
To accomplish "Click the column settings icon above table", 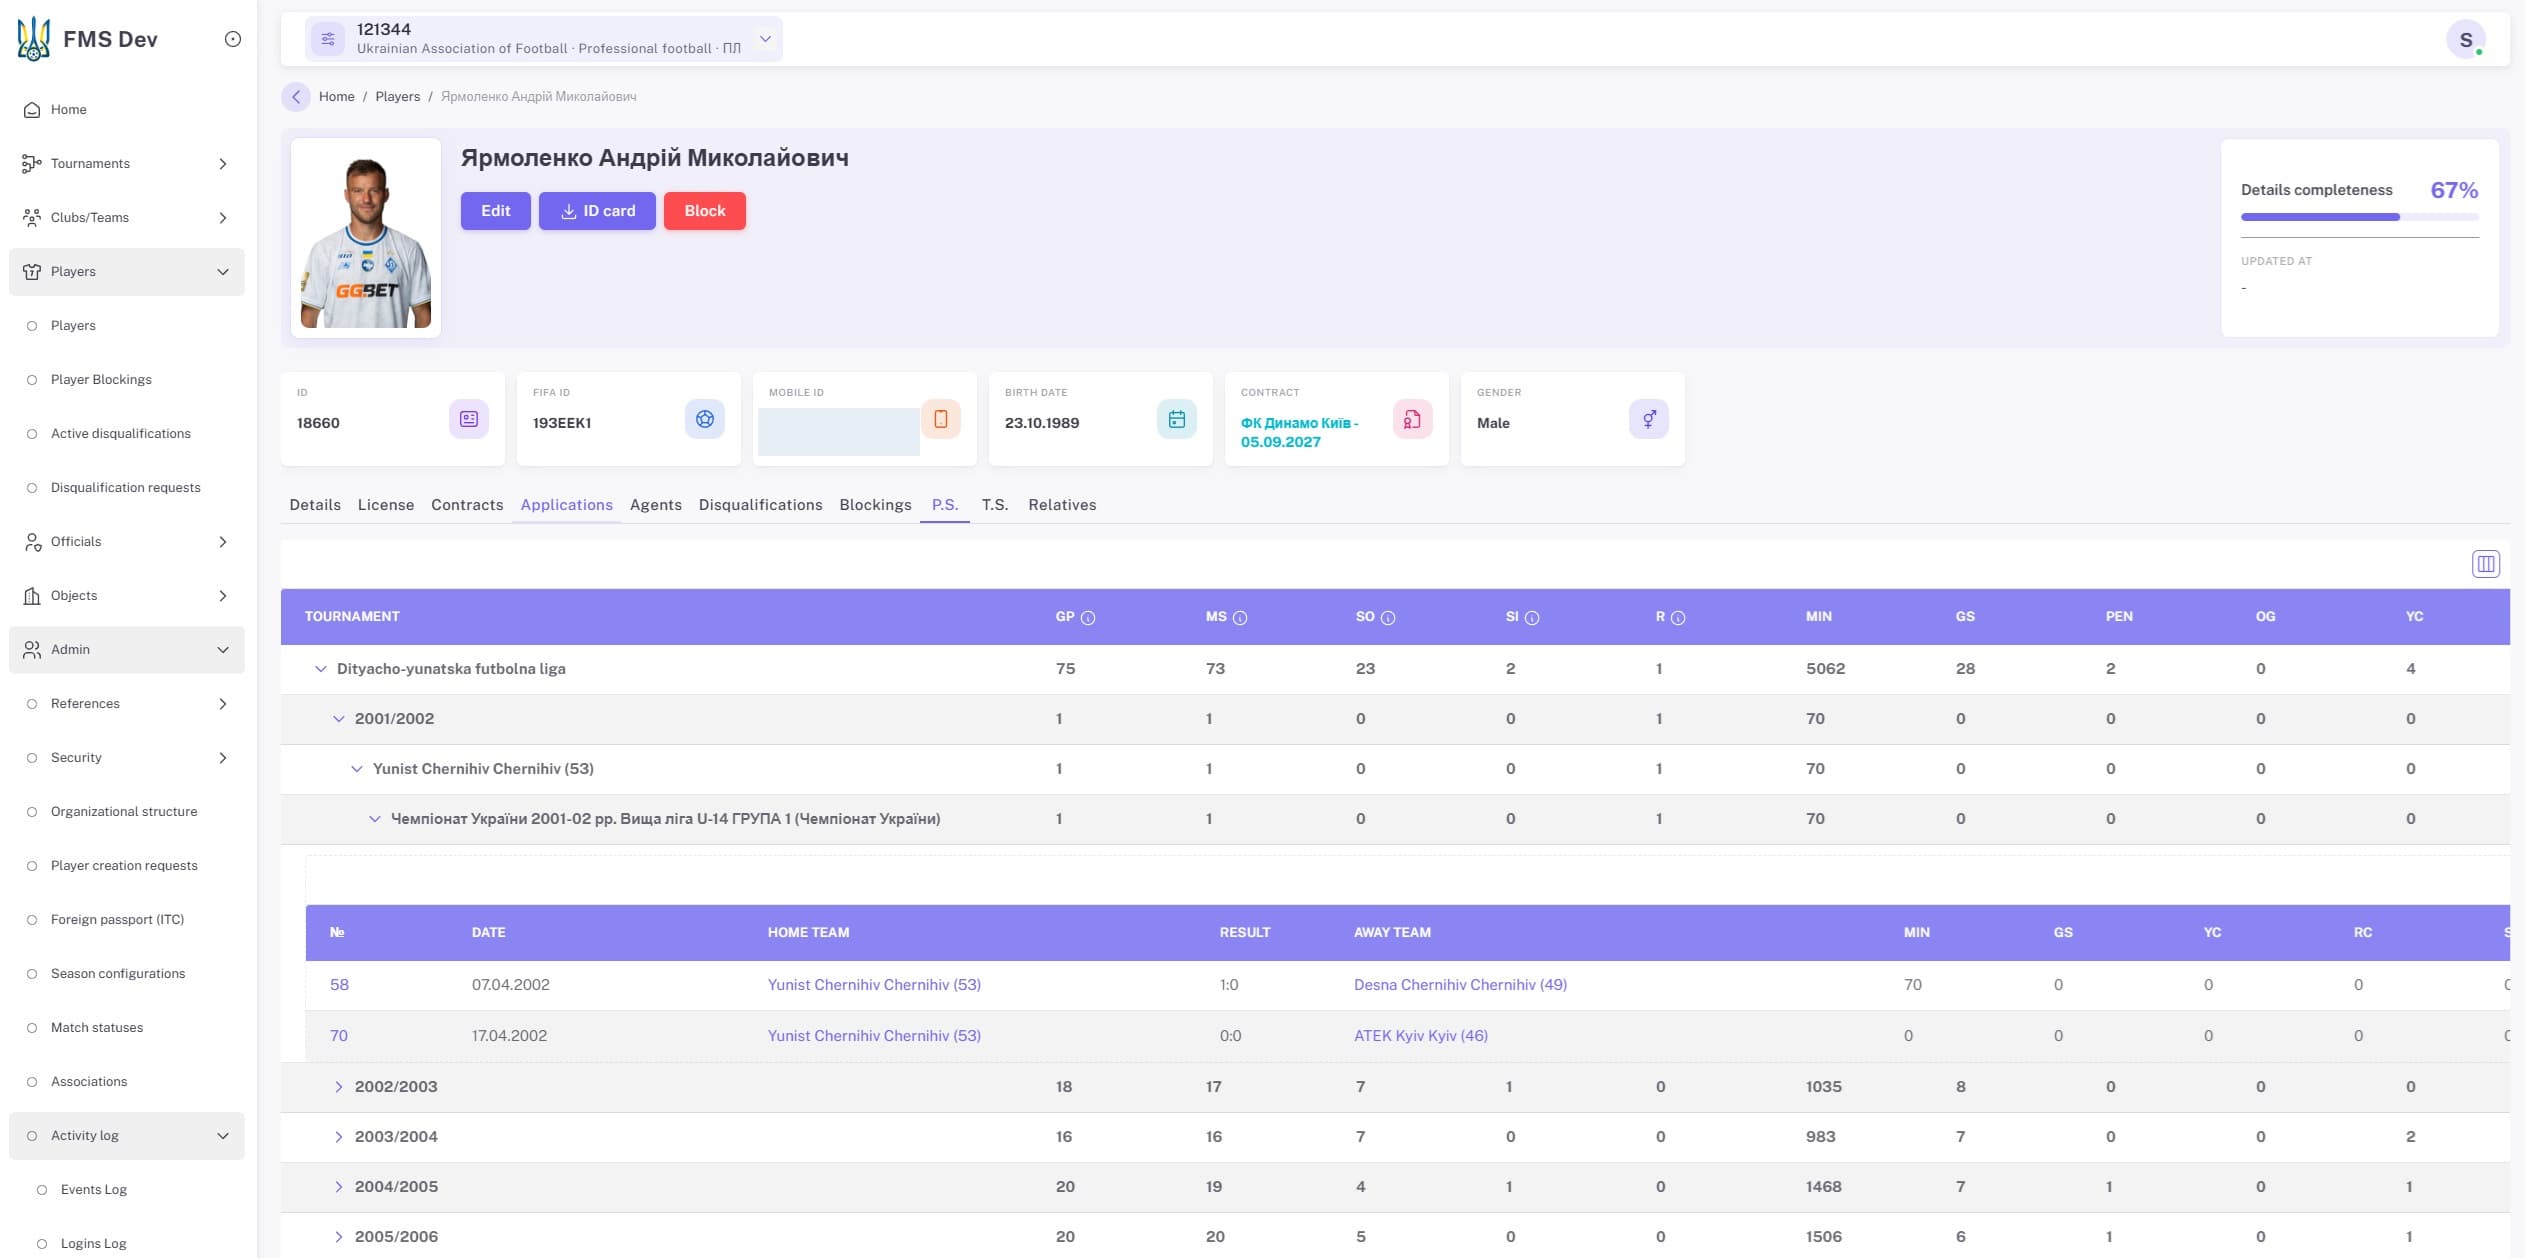I will 2485,564.
